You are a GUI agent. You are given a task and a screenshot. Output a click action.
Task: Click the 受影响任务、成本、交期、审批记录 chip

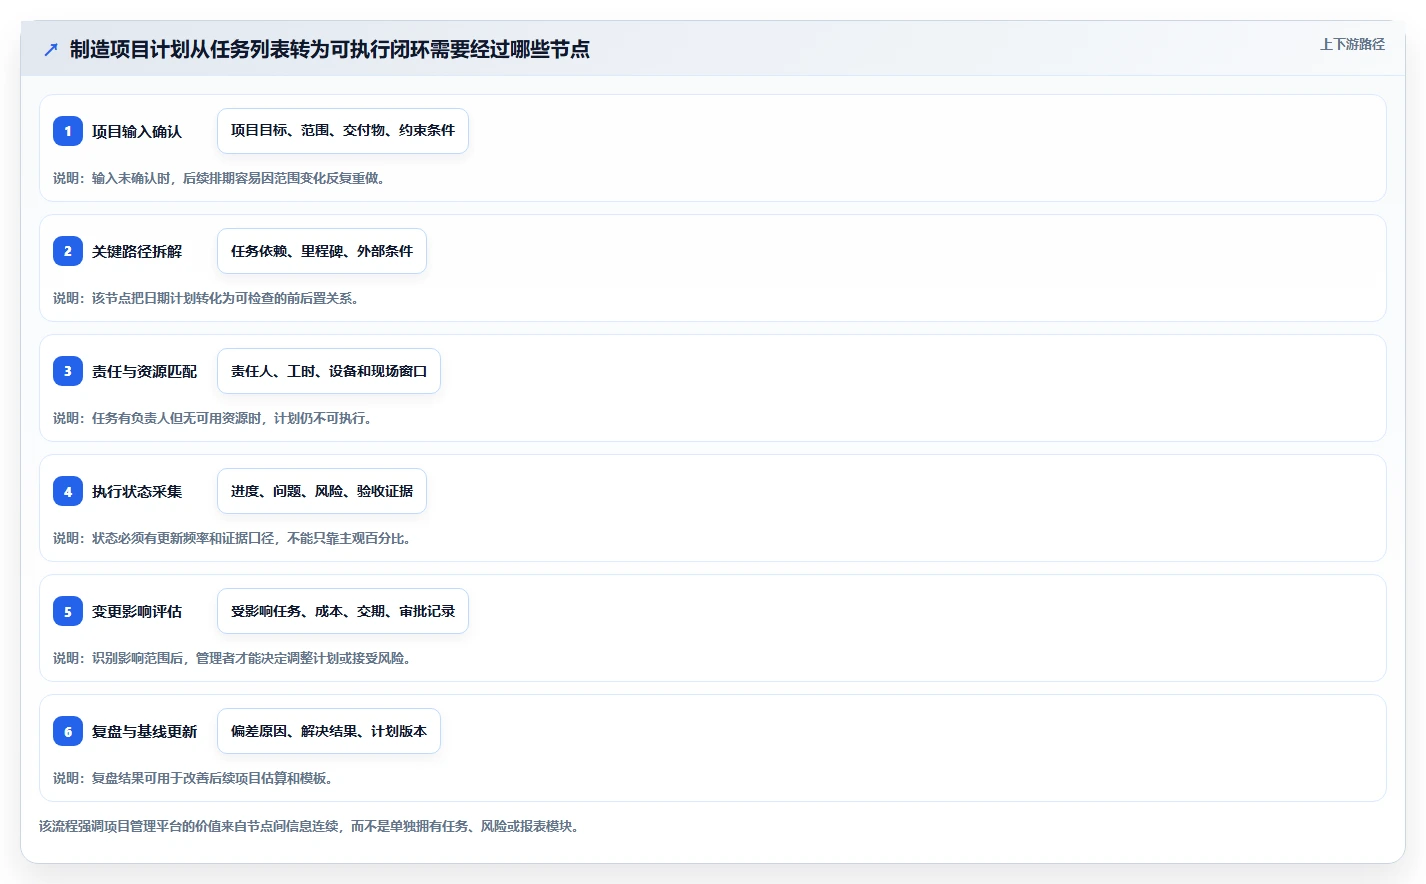click(343, 611)
